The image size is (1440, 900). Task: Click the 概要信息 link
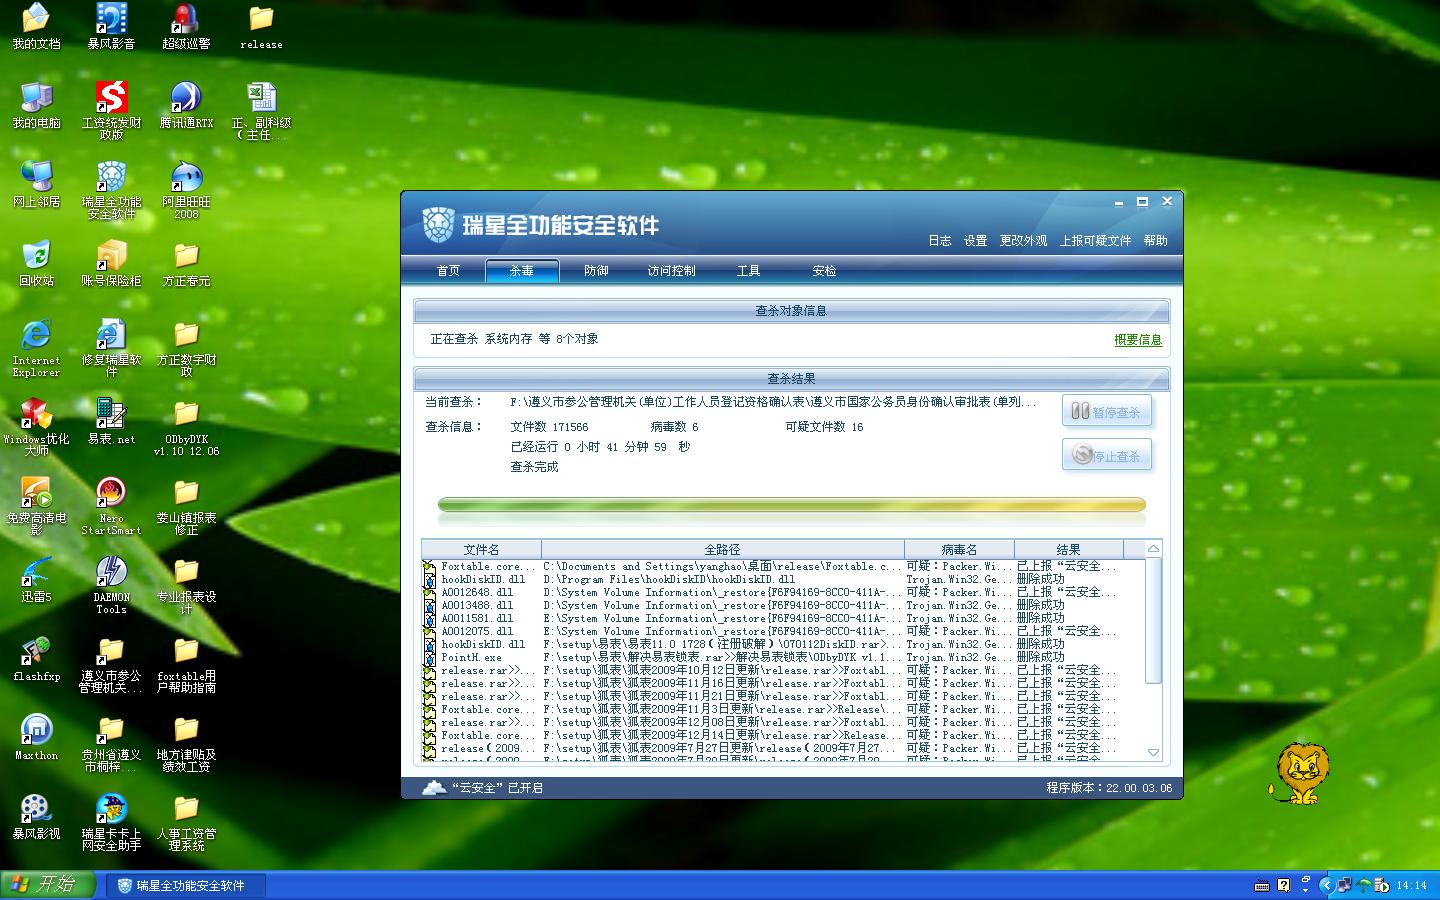(x=1138, y=340)
